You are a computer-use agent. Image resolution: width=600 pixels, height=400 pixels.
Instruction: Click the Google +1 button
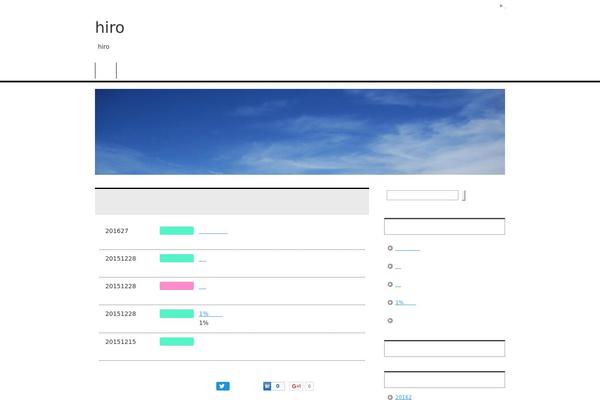(296, 386)
